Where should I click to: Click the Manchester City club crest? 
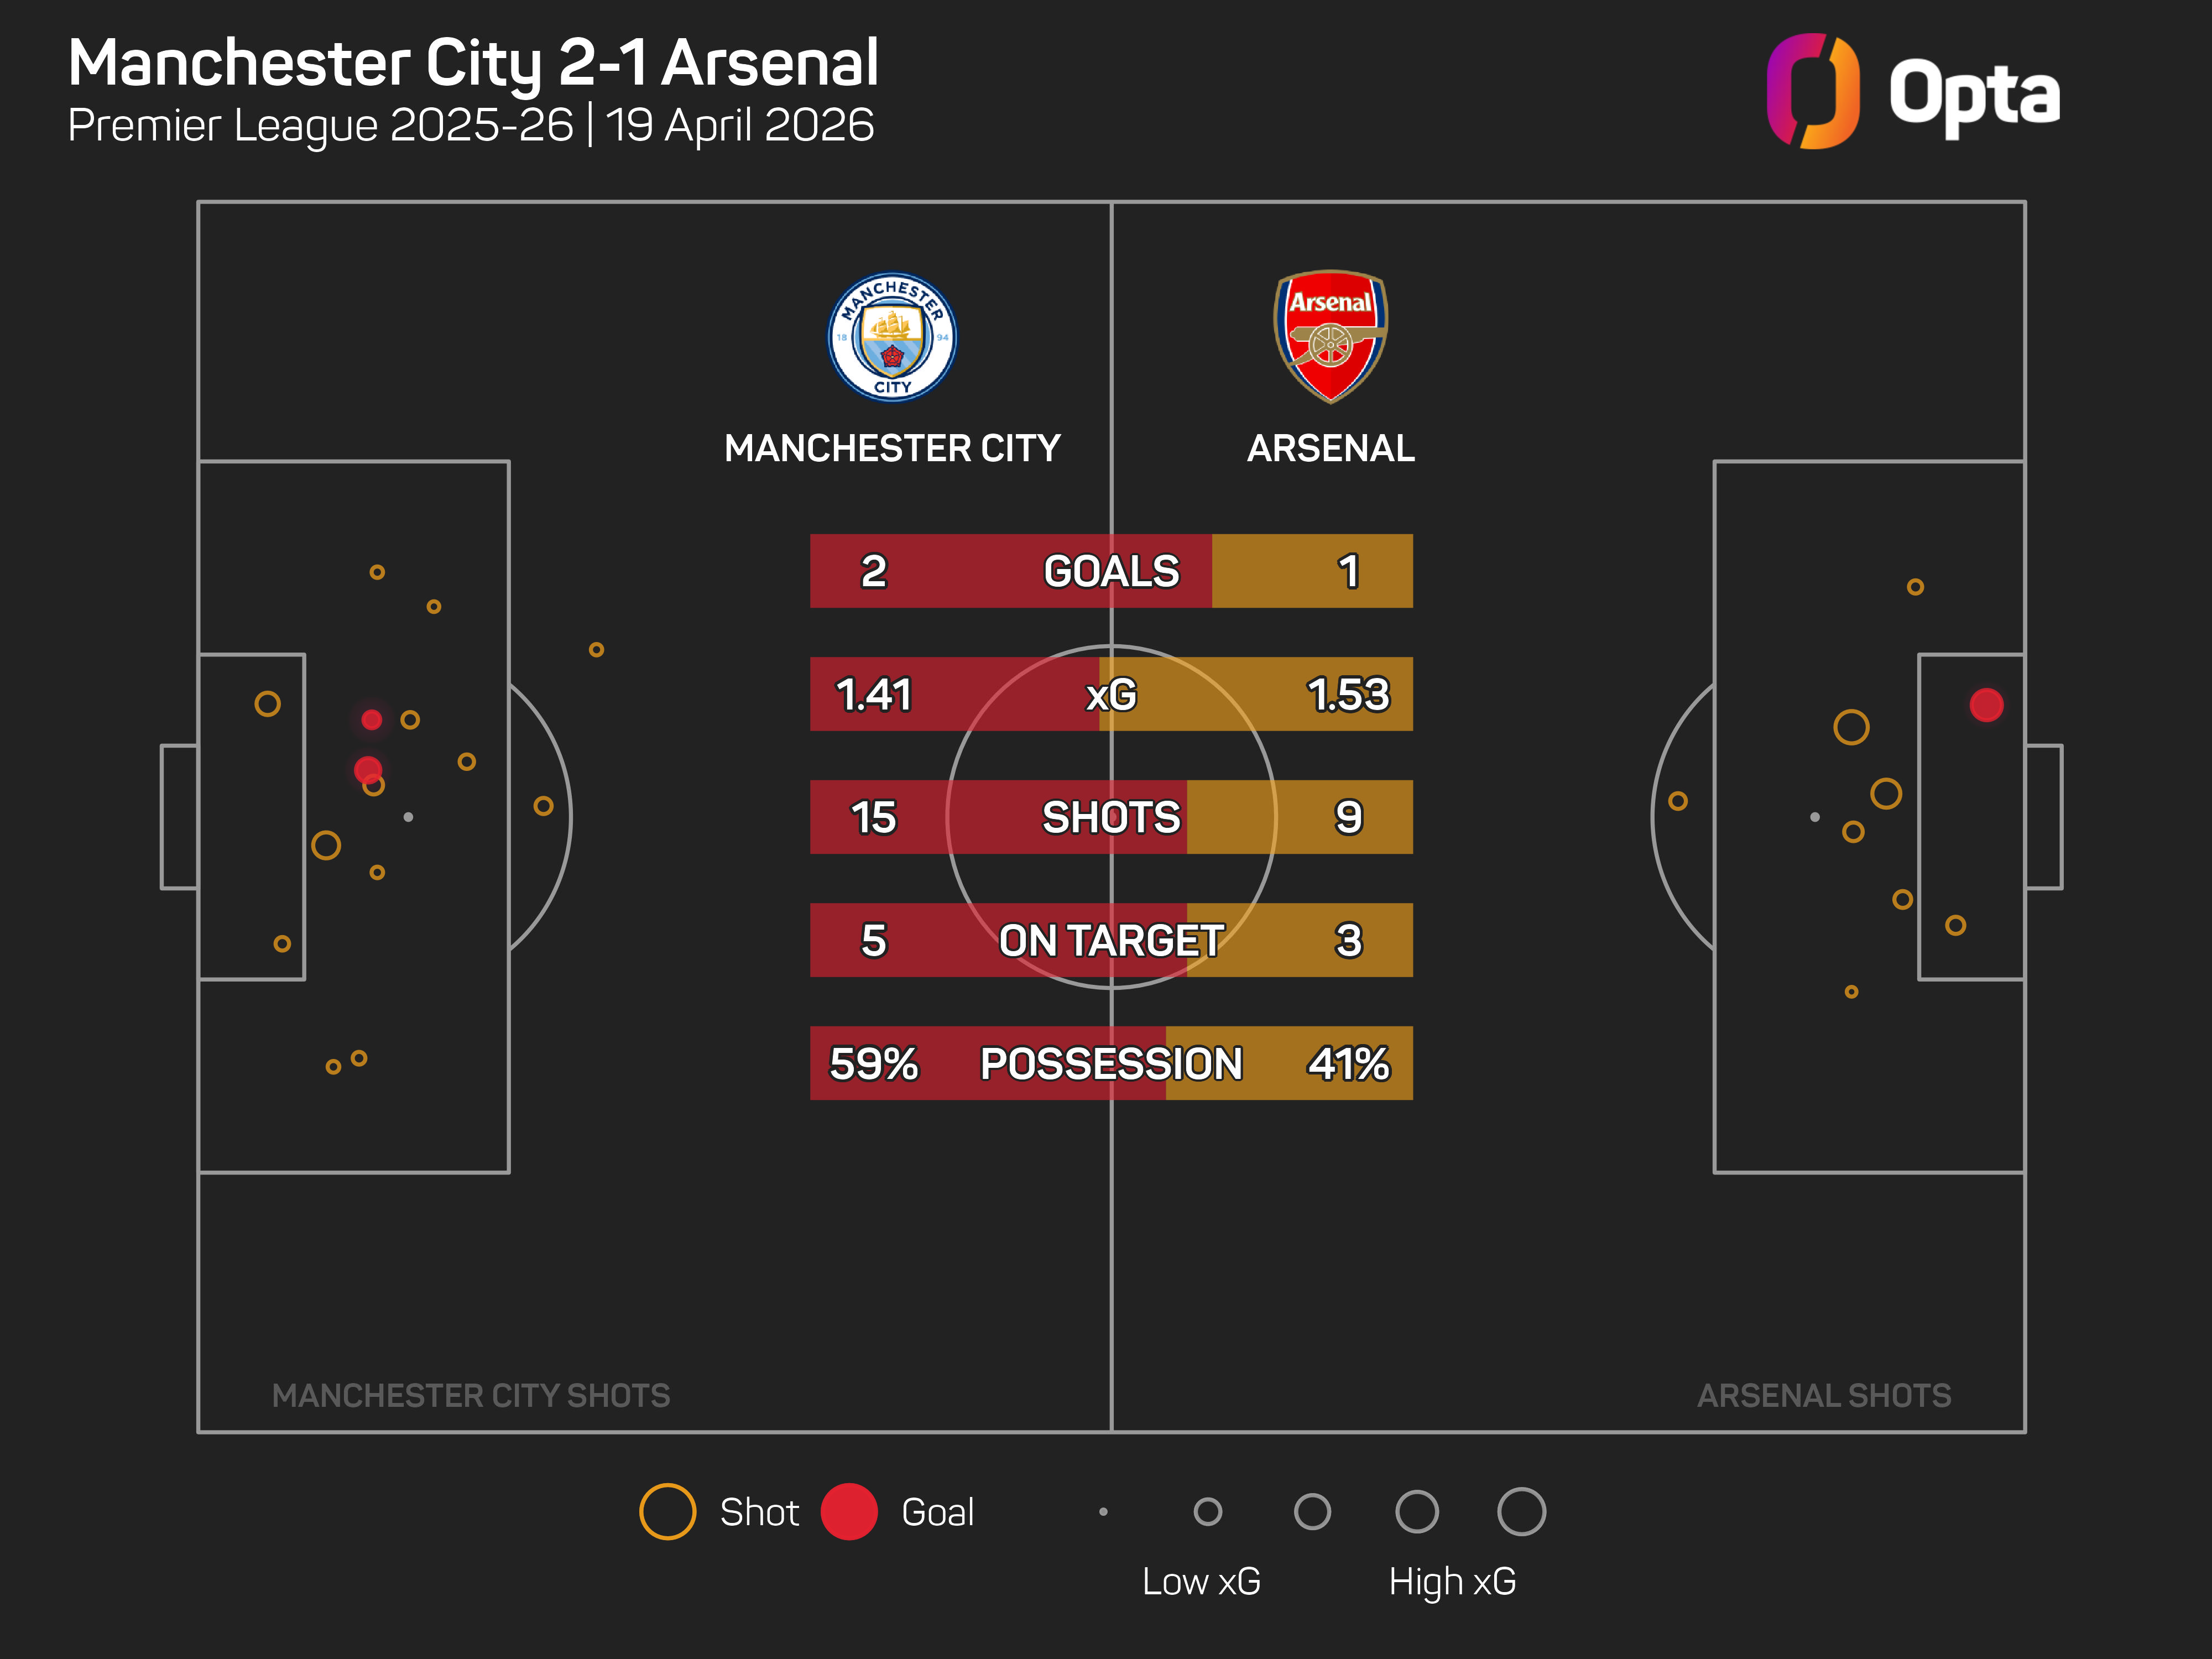[x=892, y=337]
